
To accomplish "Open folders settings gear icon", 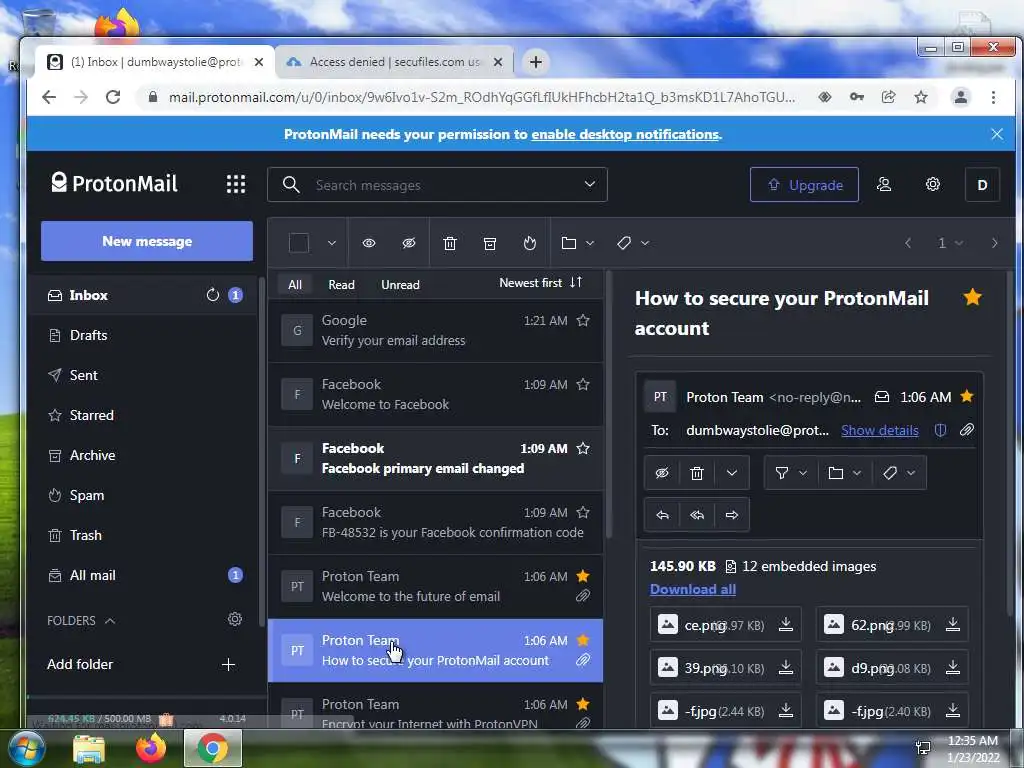I will 235,619.
